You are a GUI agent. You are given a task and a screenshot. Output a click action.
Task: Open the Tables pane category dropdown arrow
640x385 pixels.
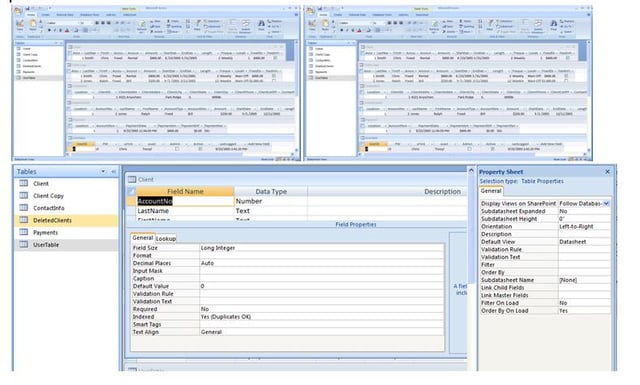point(103,171)
